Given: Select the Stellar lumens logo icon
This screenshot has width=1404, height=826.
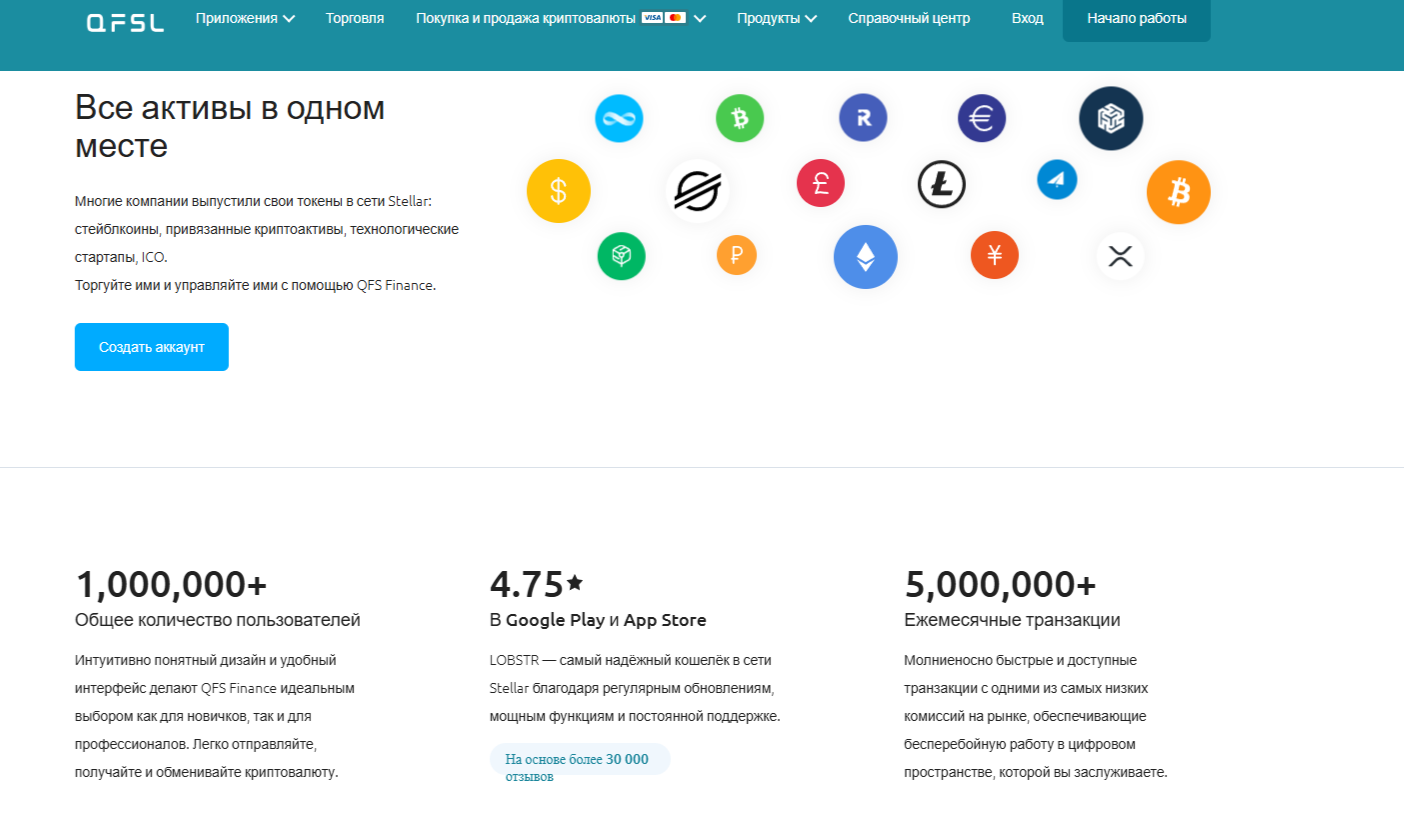Looking at the screenshot, I should point(697,190).
